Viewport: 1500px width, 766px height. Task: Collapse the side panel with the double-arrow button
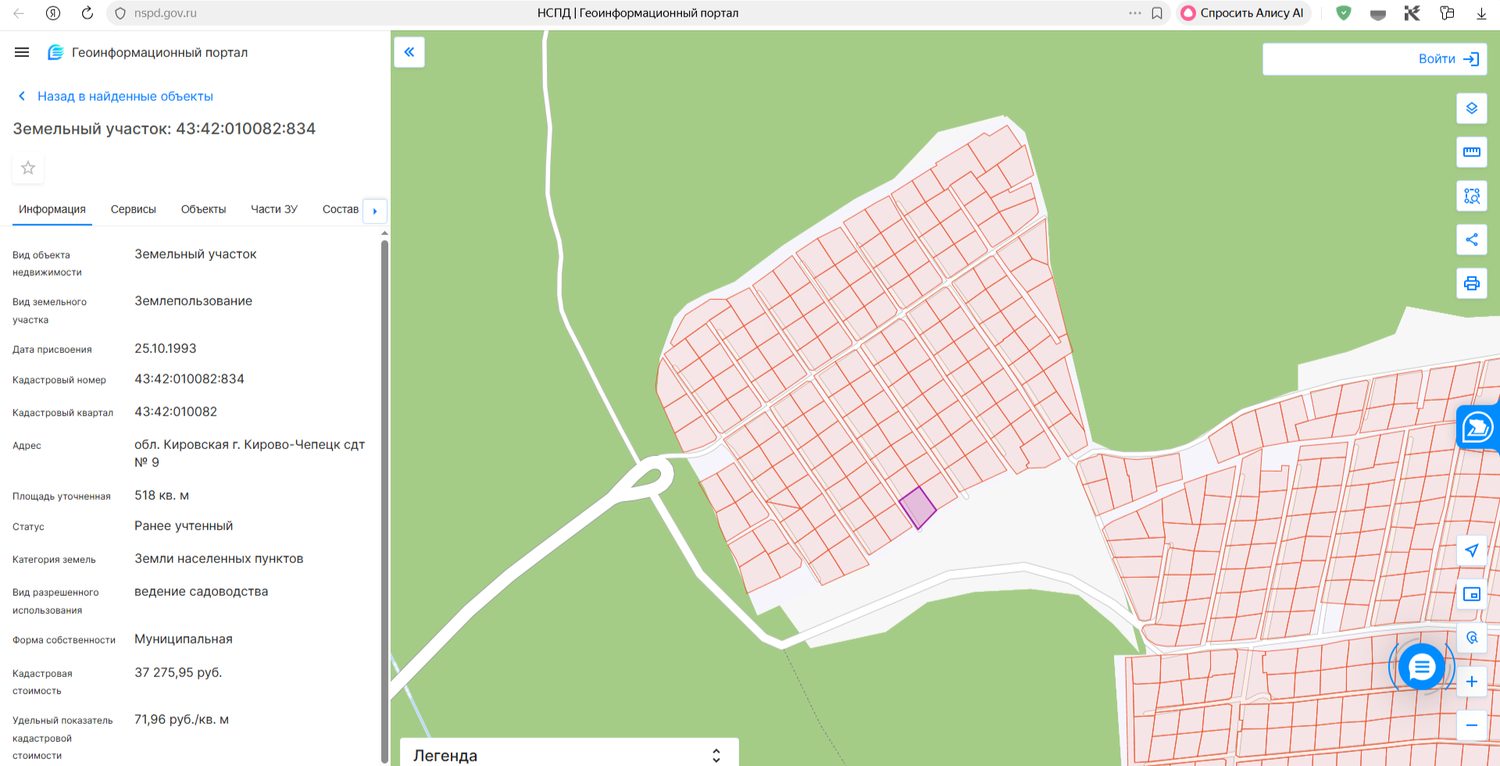409,52
